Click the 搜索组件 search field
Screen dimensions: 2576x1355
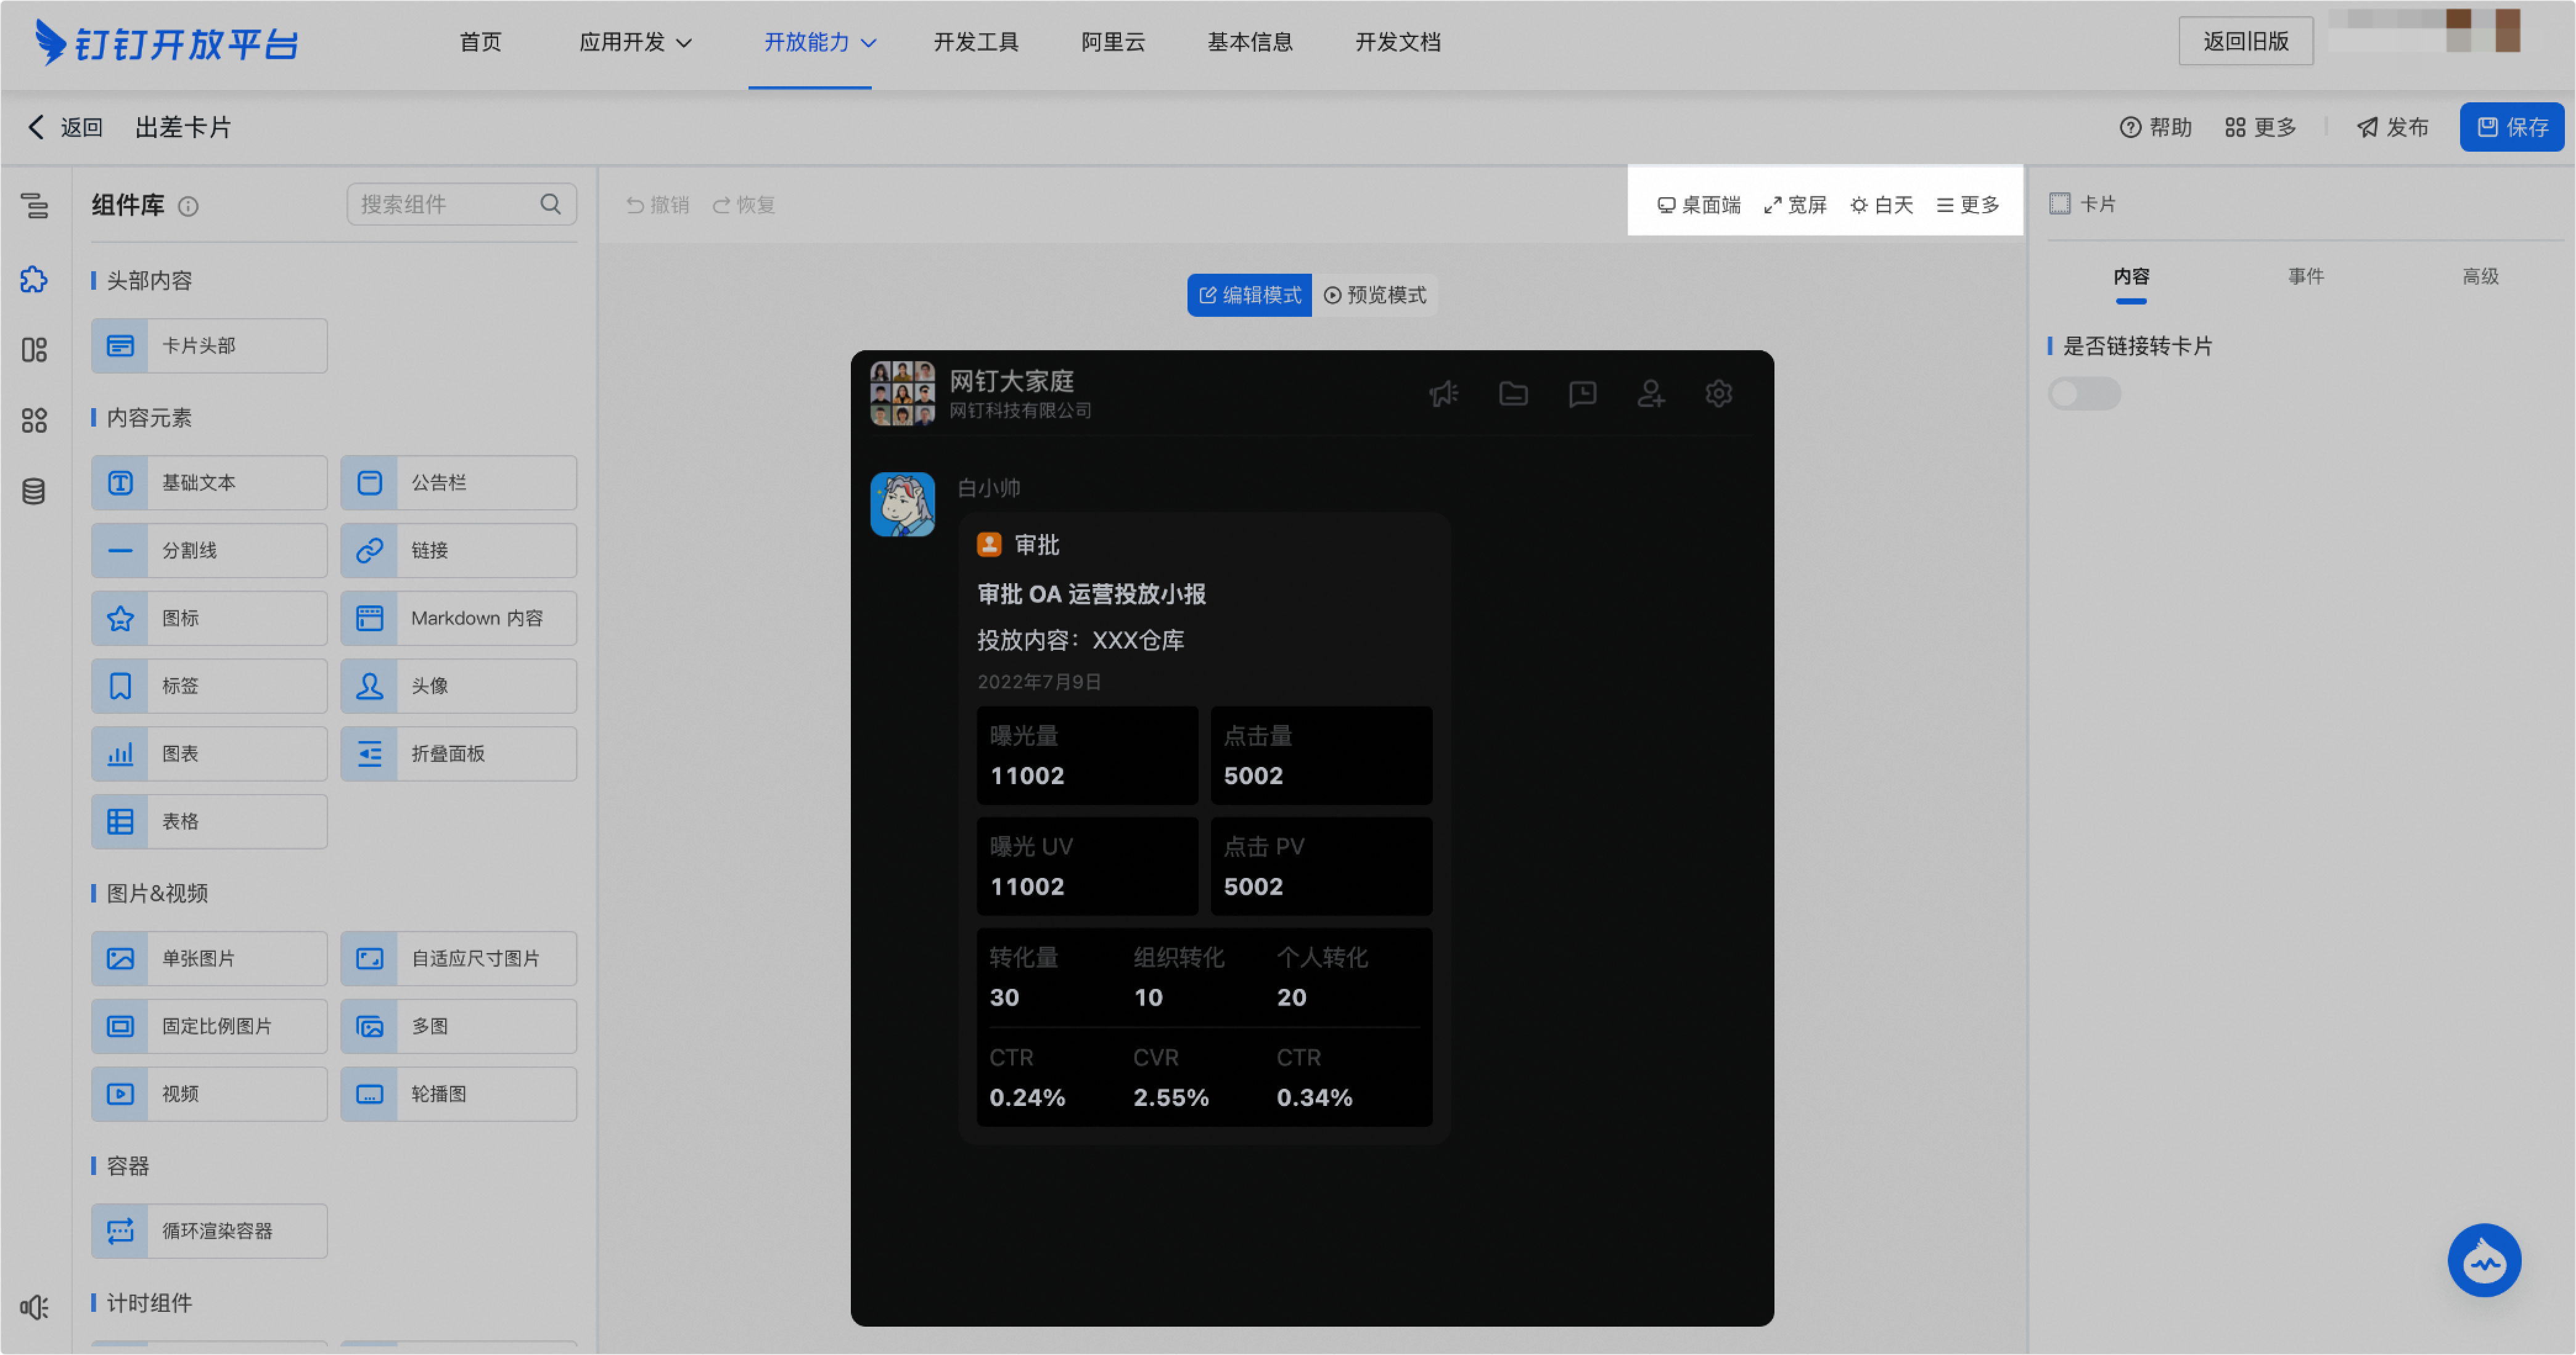pos(445,204)
